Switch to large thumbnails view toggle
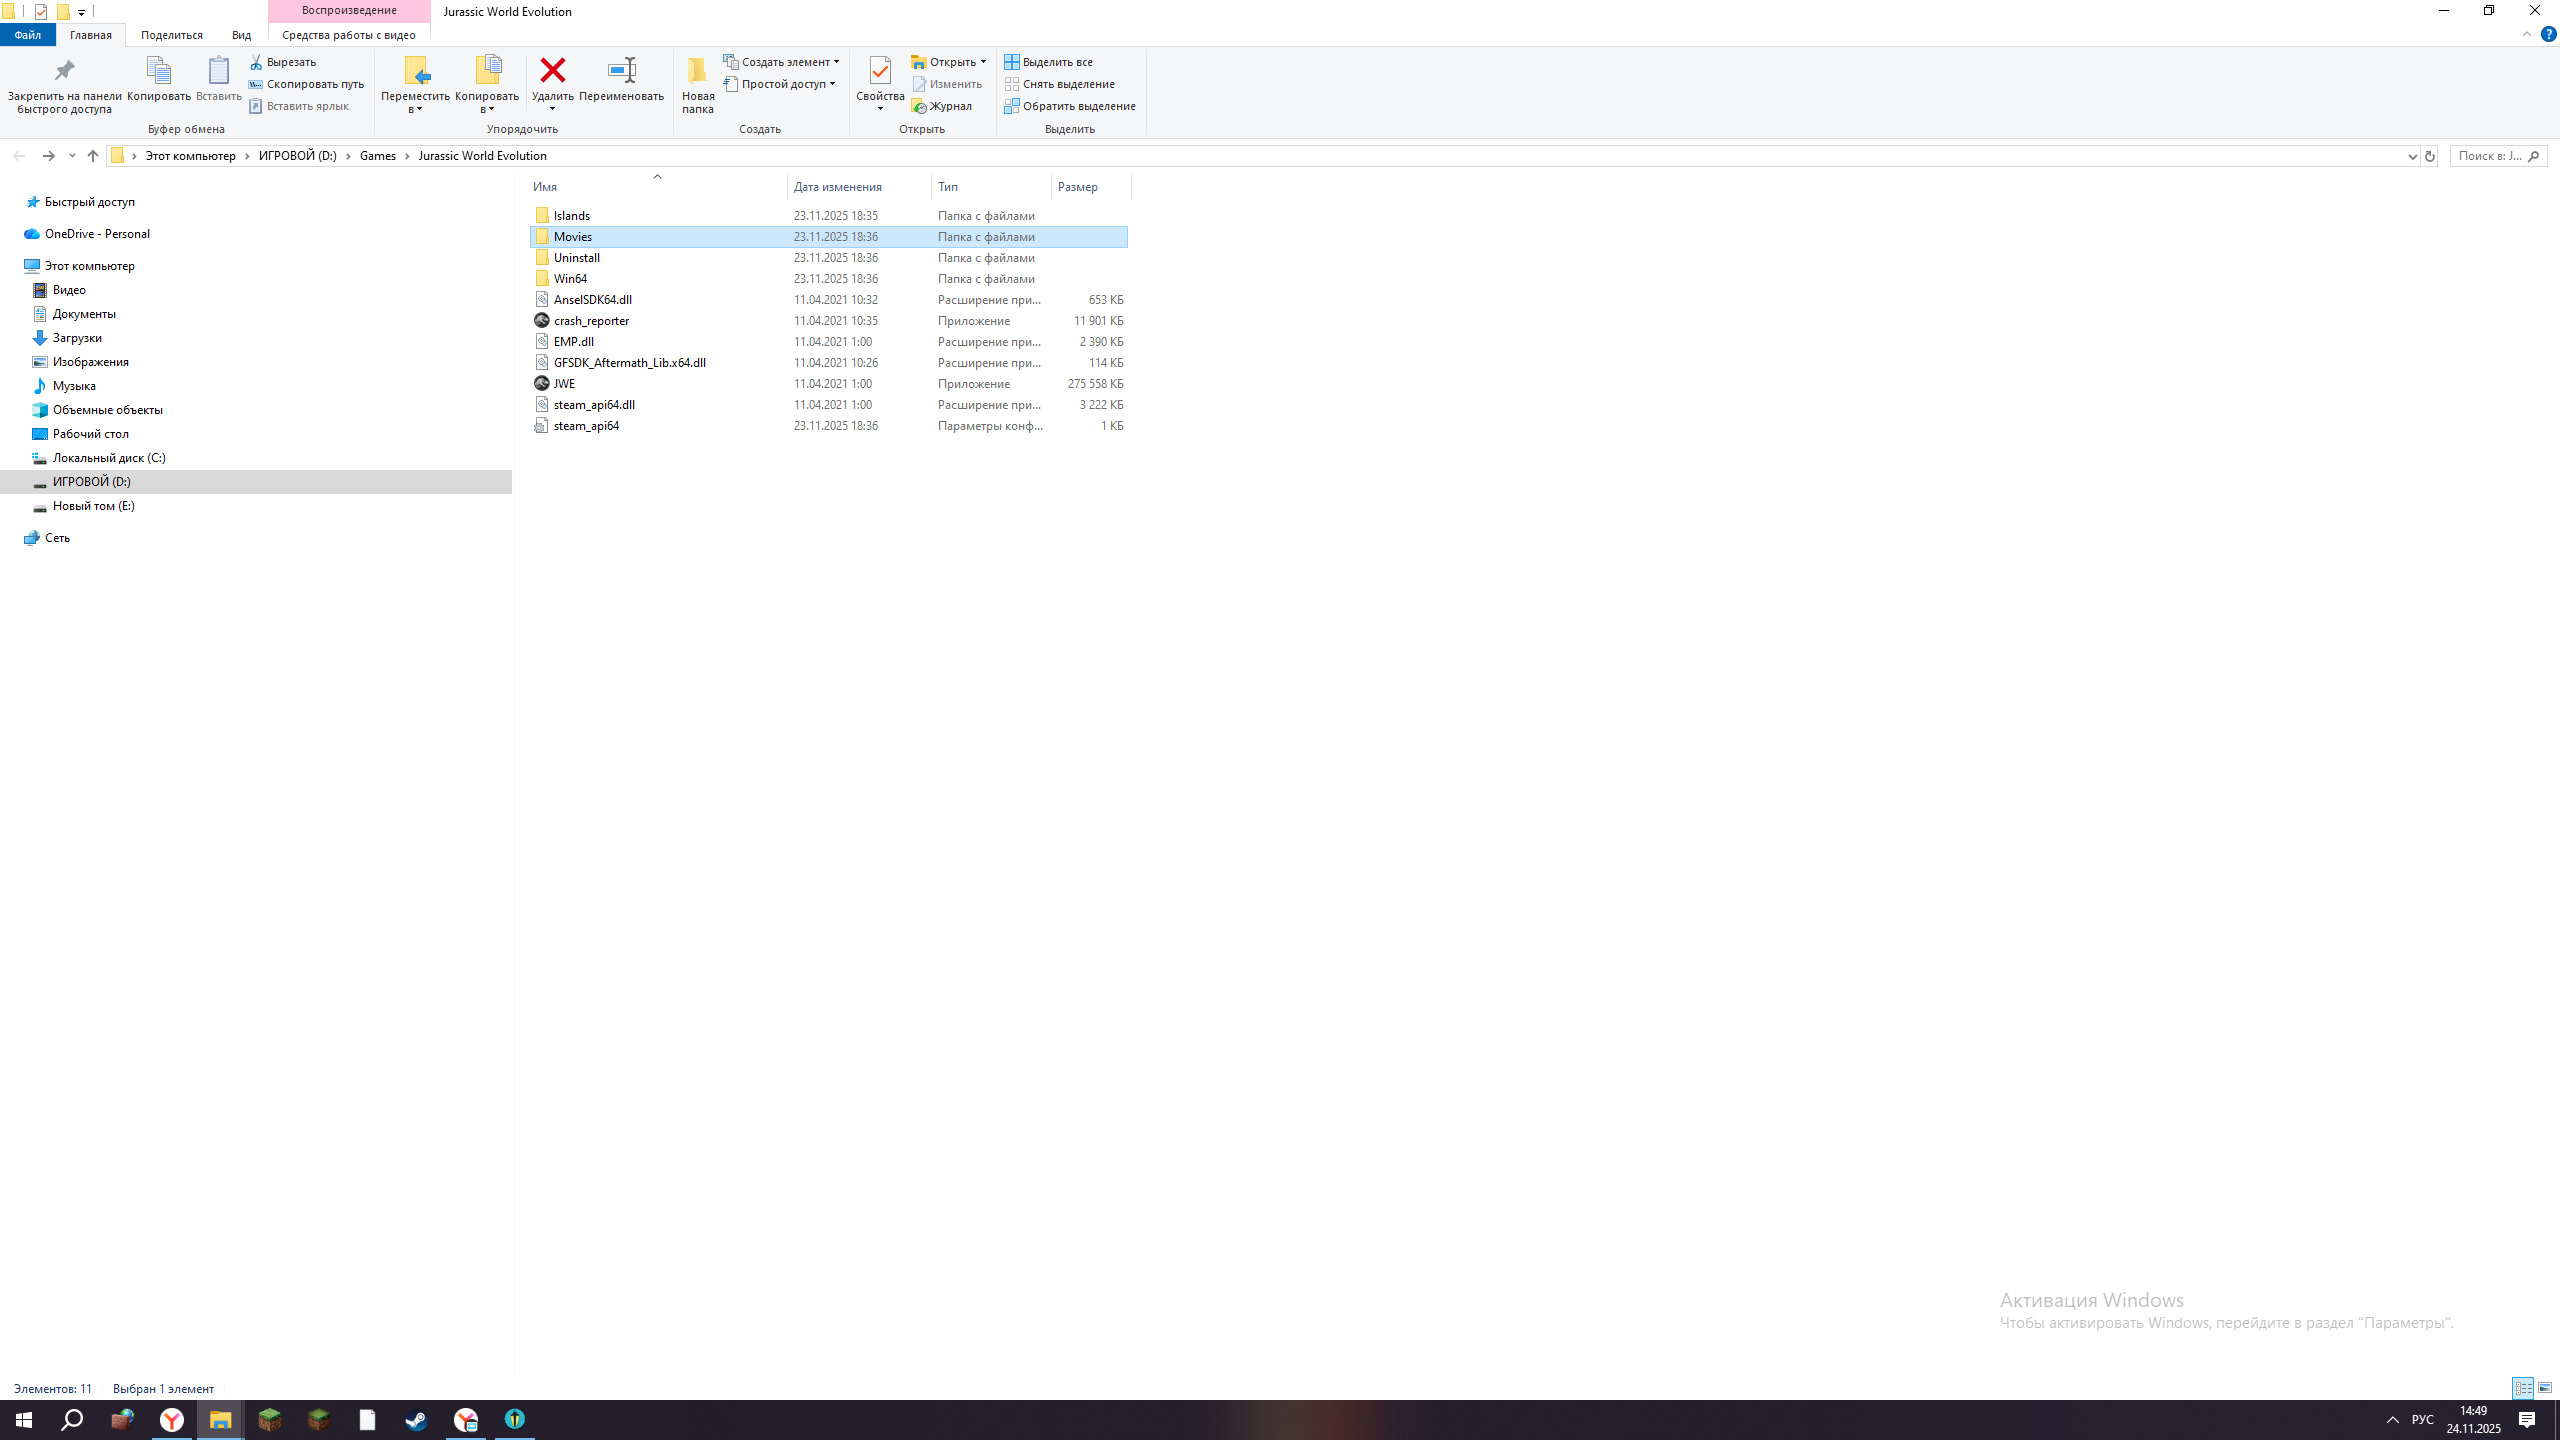This screenshot has height=1440, width=2560. pos(2545,1388)
